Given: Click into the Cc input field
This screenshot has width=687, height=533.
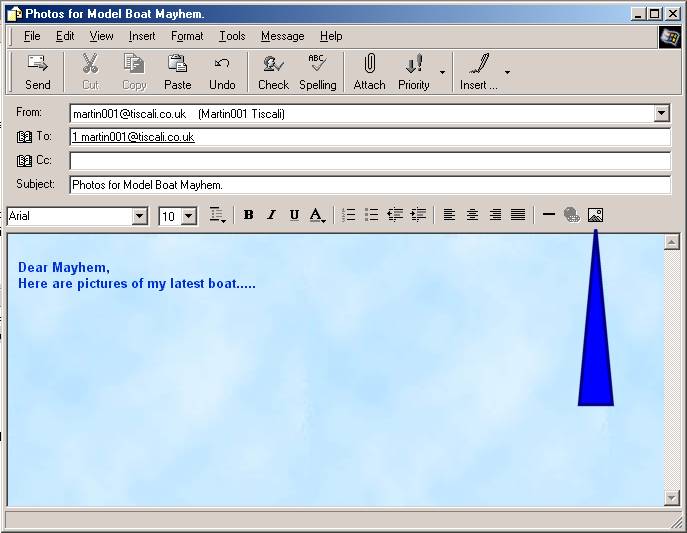Looking at the screenshot, I should coord(369,161).
